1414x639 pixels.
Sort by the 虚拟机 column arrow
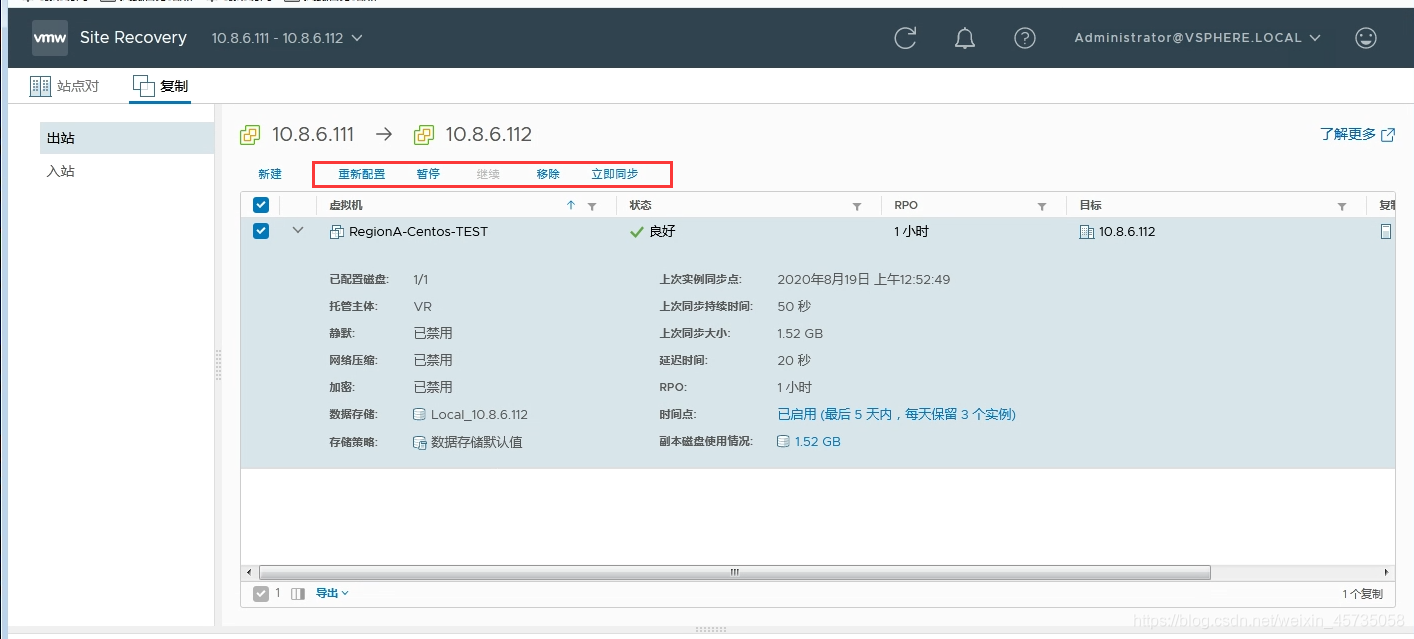[x=571, y=205]
